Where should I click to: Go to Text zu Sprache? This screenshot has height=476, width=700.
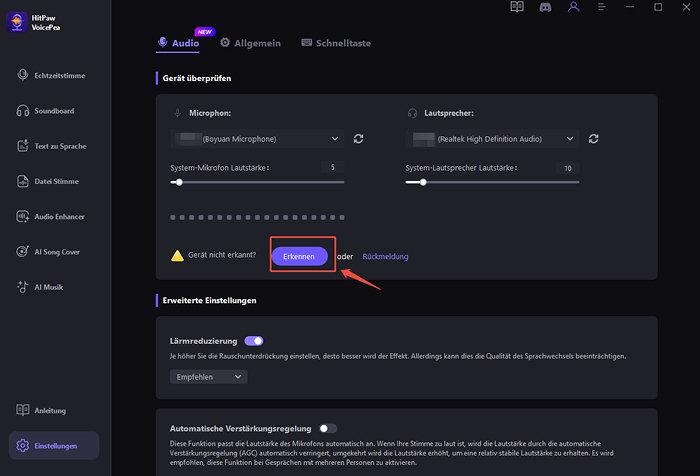coord(54,146)
